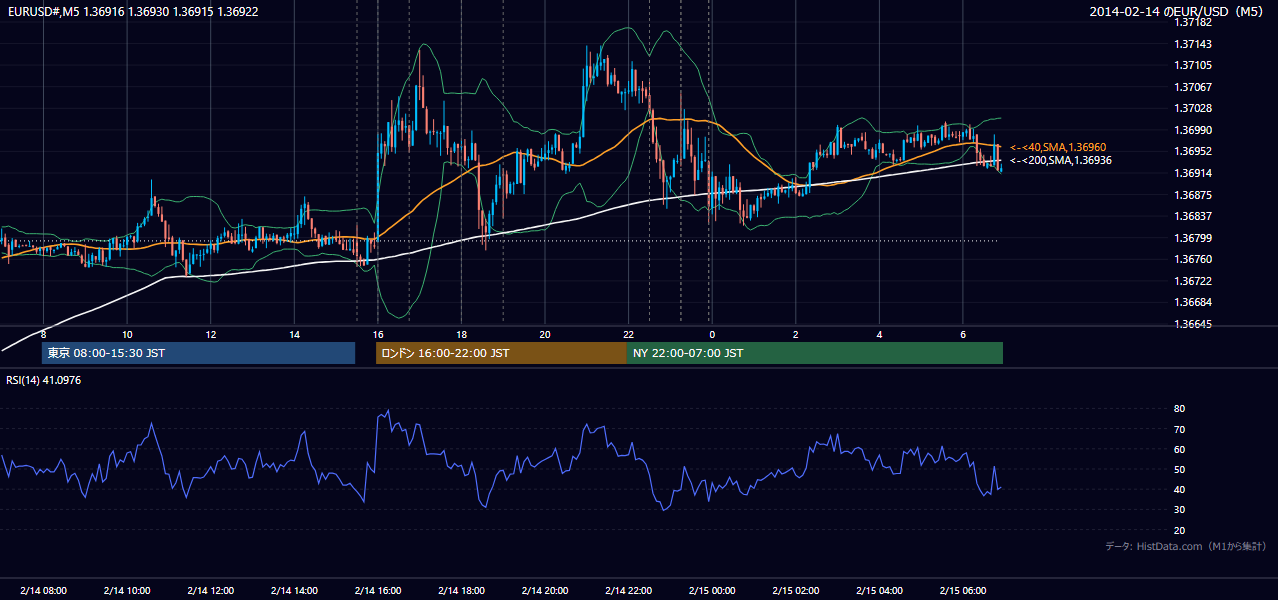Click price axis value 1.36837
Screen dimensions: 1278x600
[x=1193, y=216]
